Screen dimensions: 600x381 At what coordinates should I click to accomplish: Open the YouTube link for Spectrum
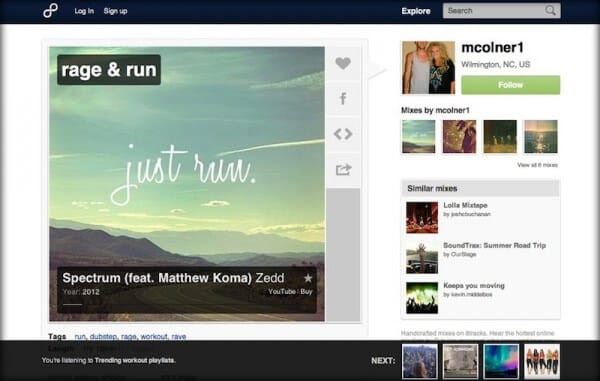[x=282, y=291]
